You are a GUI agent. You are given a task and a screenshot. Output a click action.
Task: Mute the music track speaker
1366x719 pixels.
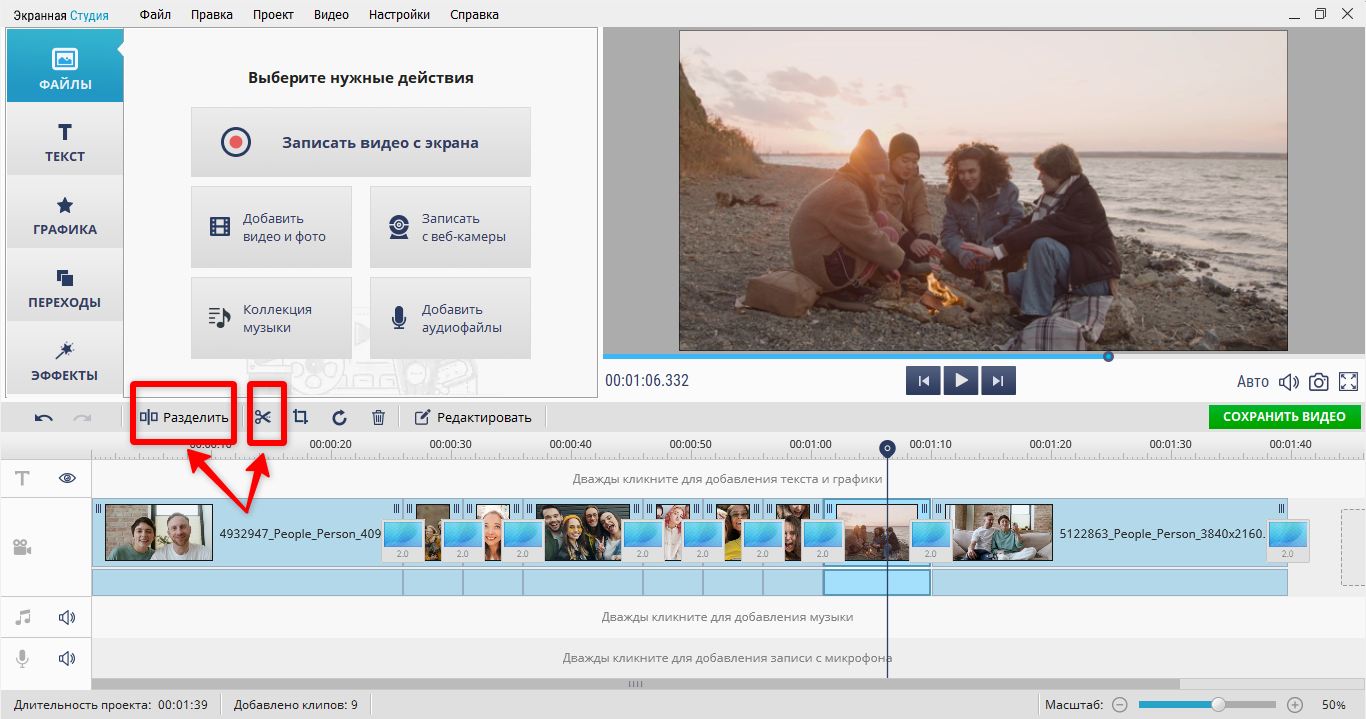coord(67,617)
